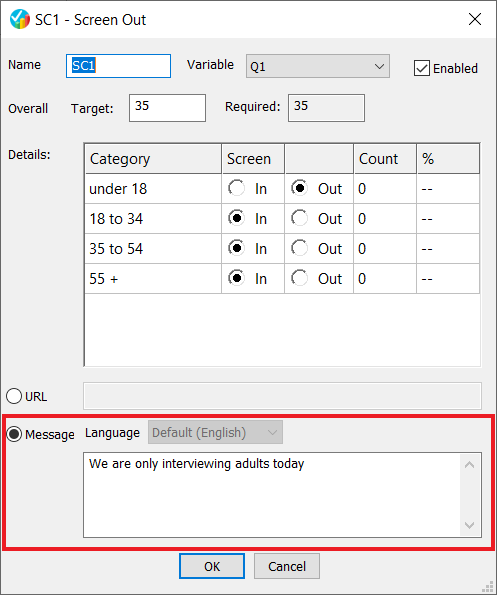Toggle the Enabled checkbox
The image size is (497, 595).
422,68
